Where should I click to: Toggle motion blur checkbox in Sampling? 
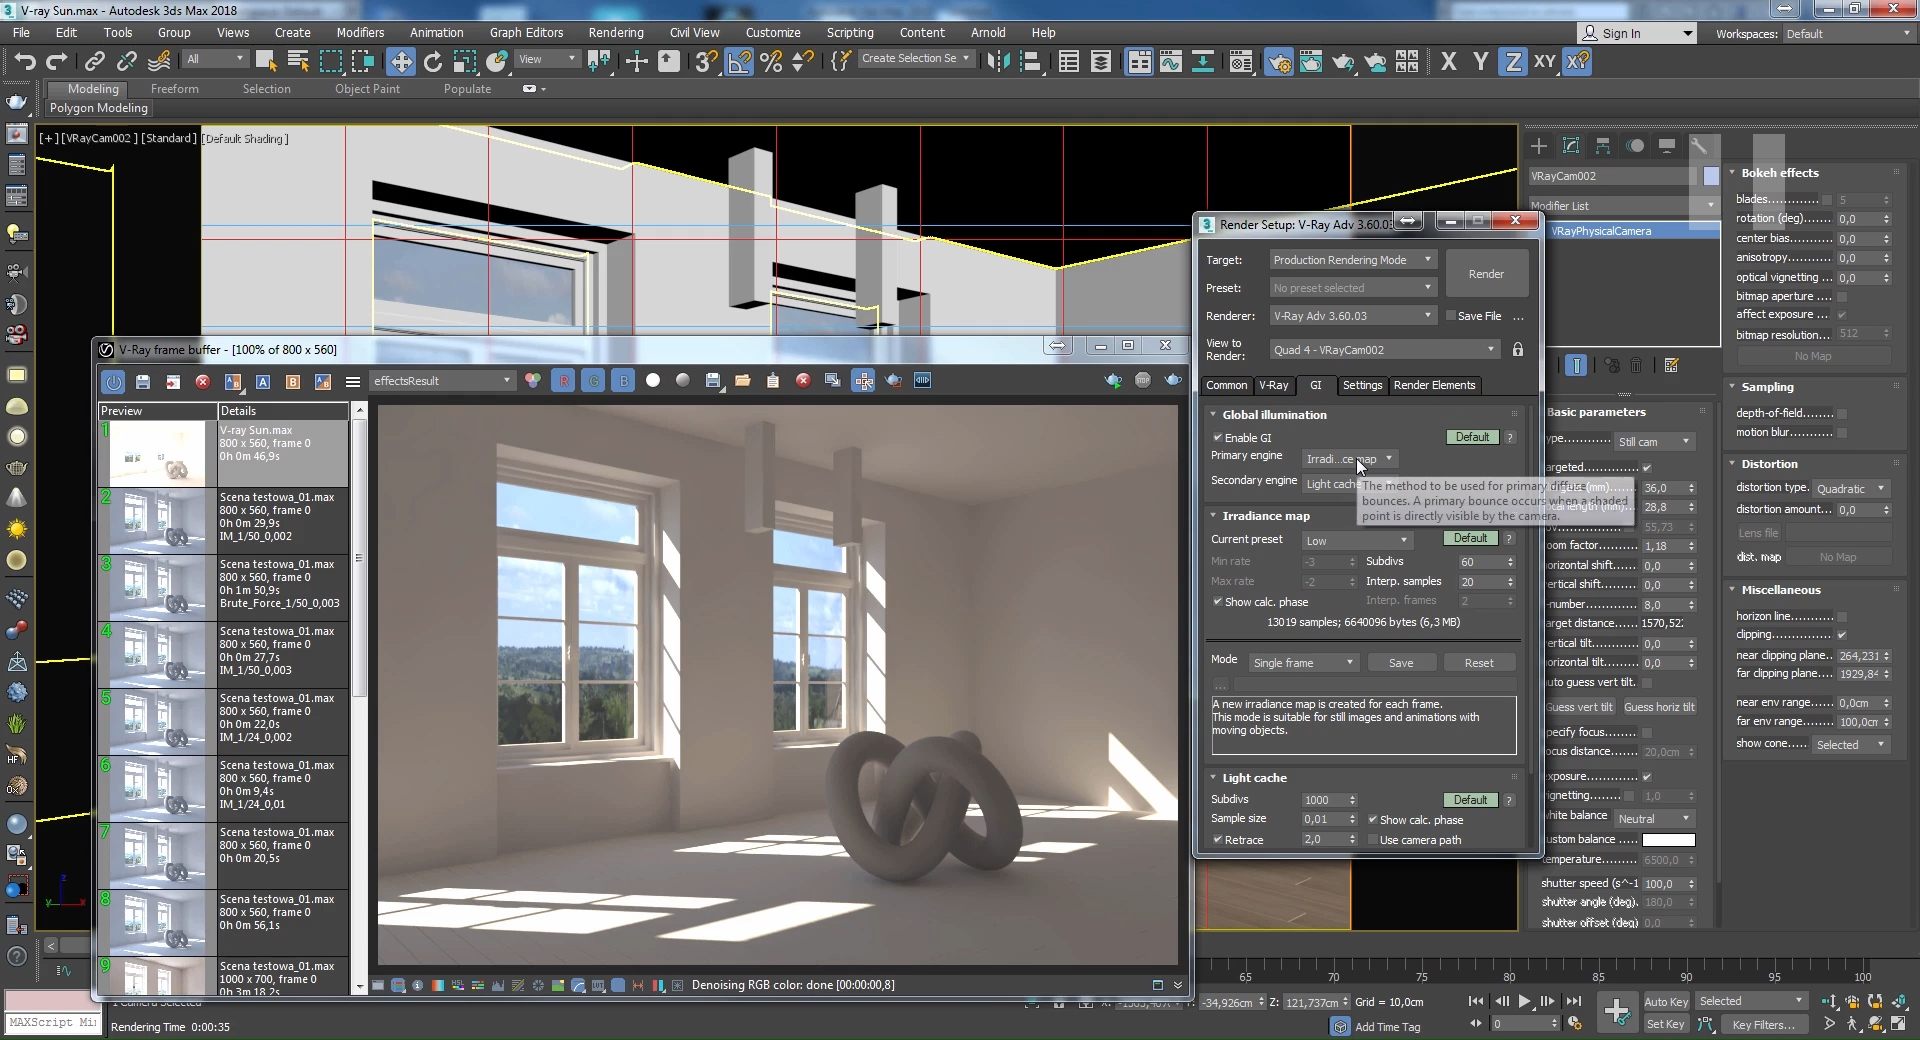(1842, 433)
